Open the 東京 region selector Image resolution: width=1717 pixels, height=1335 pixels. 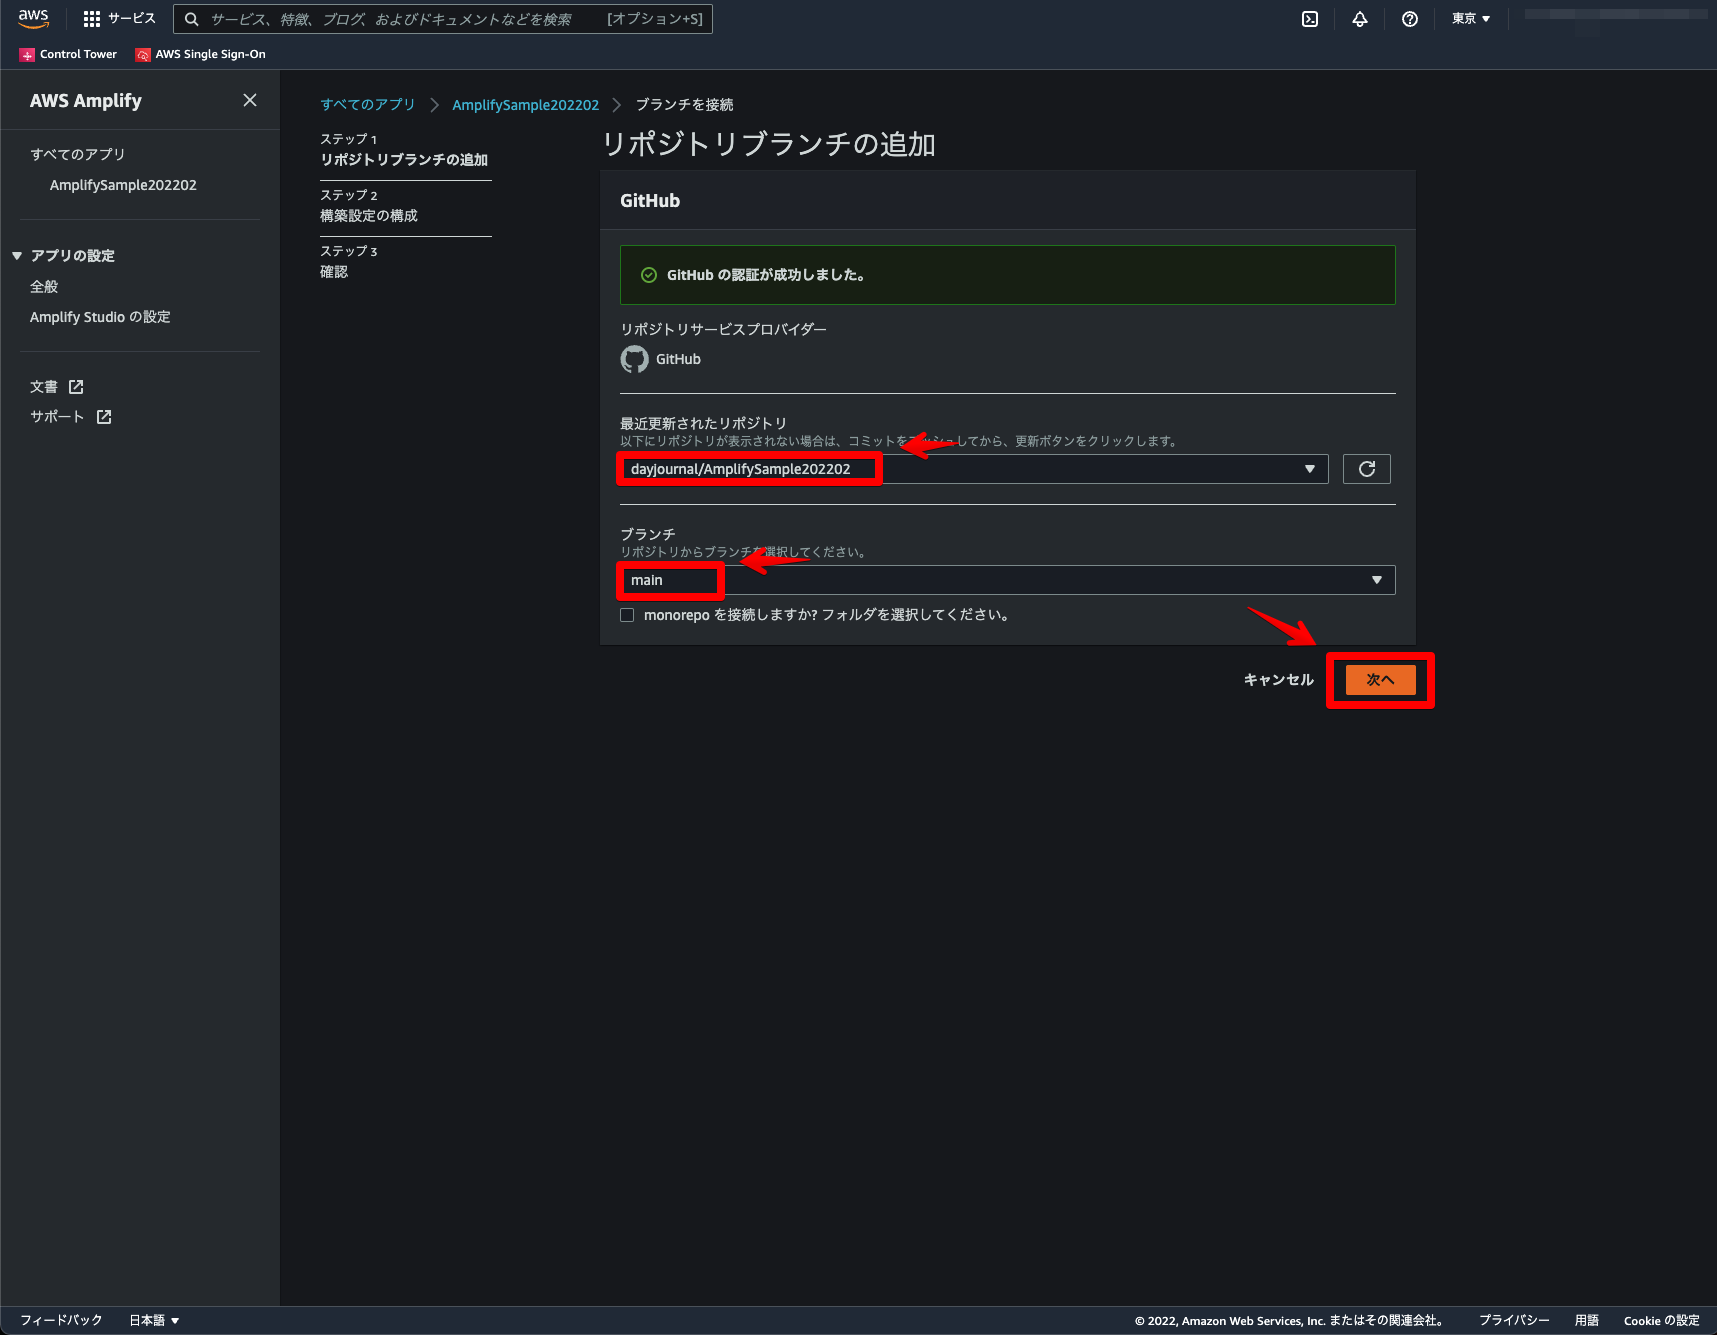tap(1471, 19)
